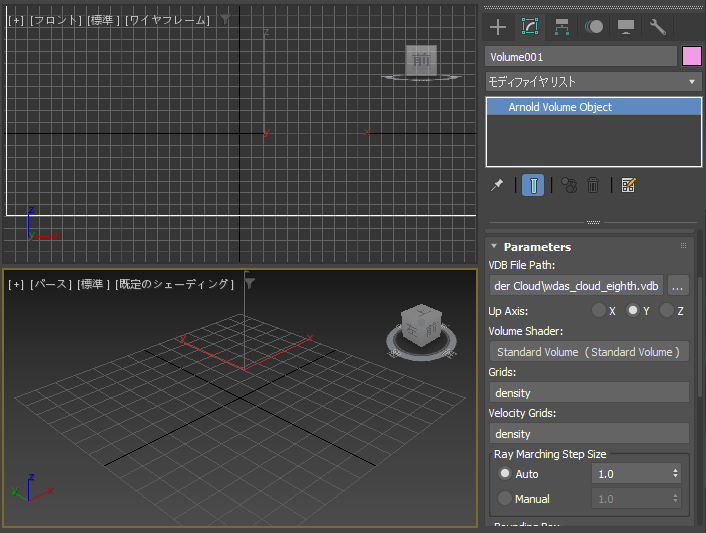Open the Utilities wrench tab
706x533 pixels.
(657, 27)
